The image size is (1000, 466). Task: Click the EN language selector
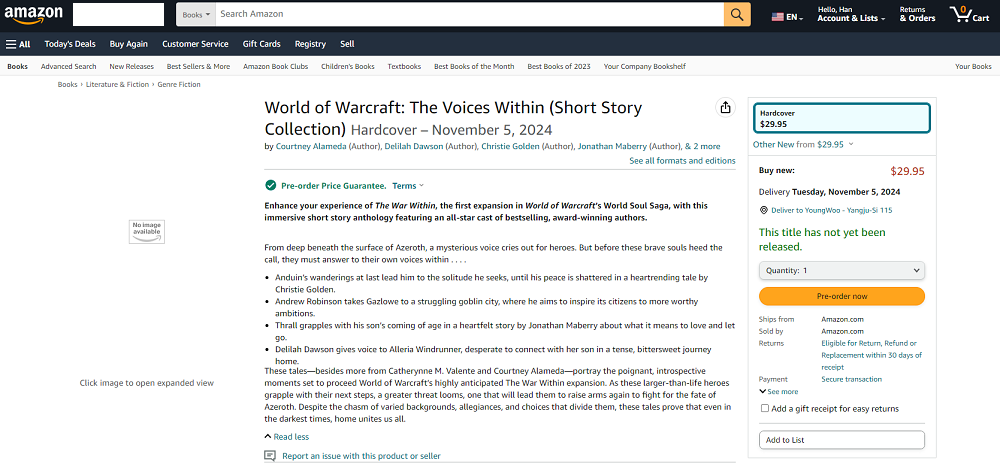(x=794, y=17)
